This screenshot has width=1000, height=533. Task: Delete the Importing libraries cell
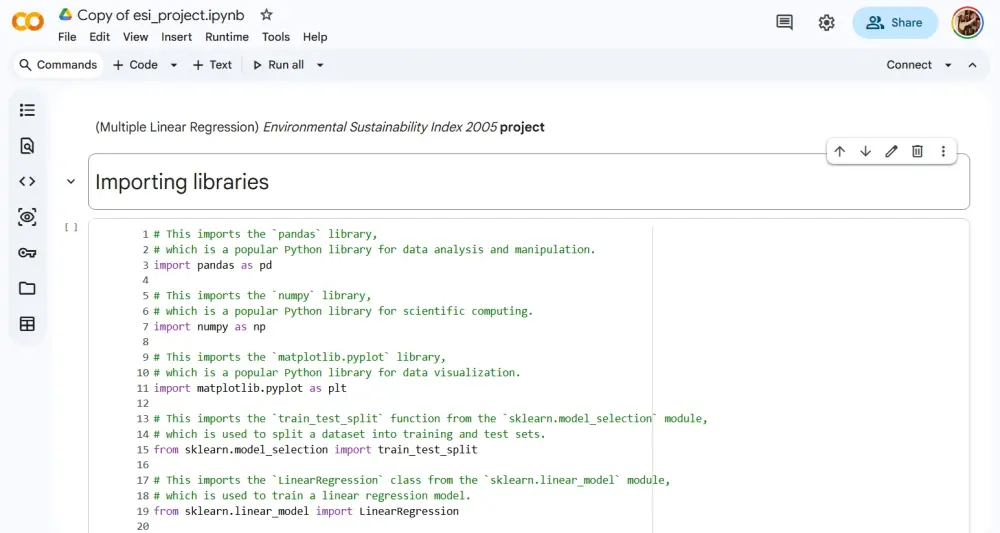pyautogui.click(x=917, y=151)
